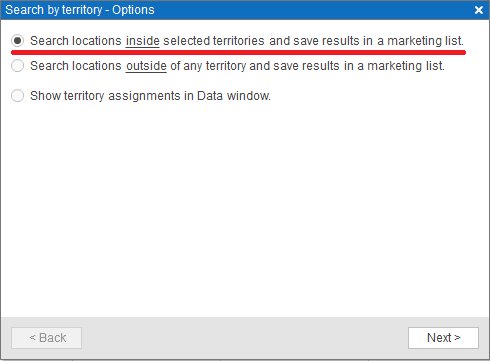Click the underlined word 'outside'
This screenshot has width=490, height=361.
[x=146, y=66]
